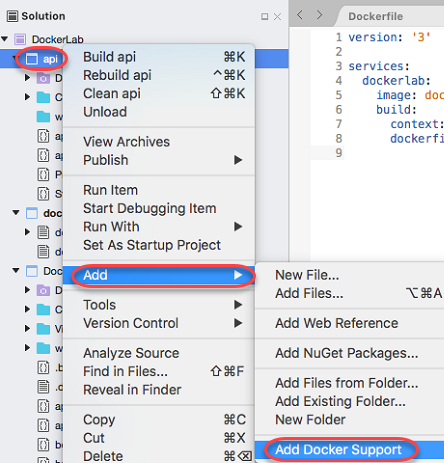Choose Rebuild api

(159, 75)
